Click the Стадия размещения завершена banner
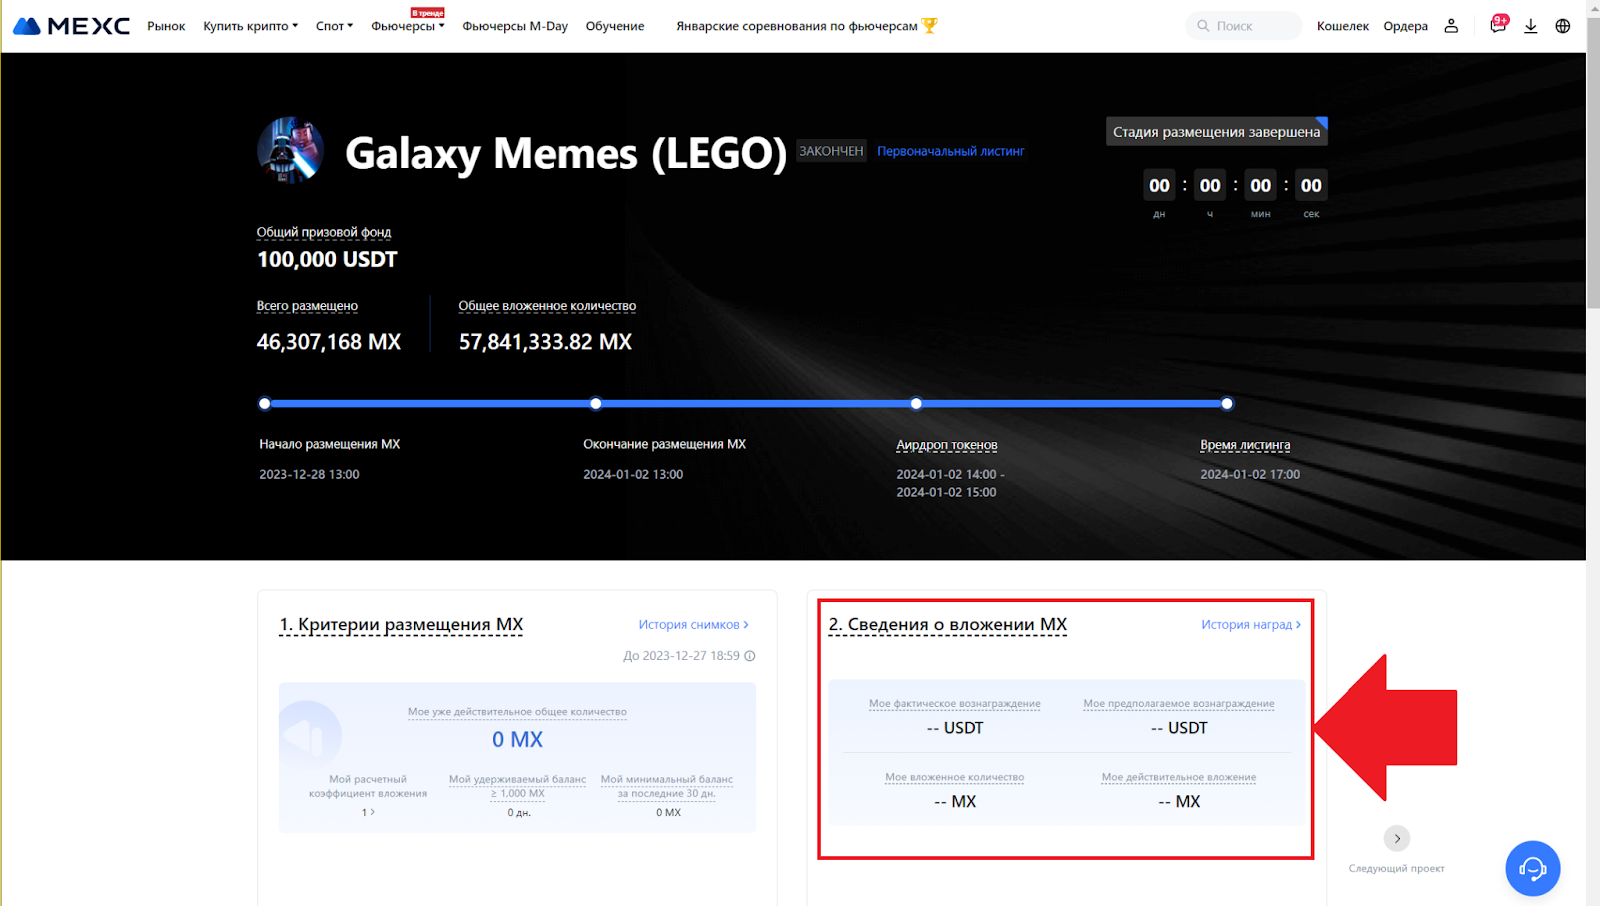1600x906 pixels. (1217, 132)
